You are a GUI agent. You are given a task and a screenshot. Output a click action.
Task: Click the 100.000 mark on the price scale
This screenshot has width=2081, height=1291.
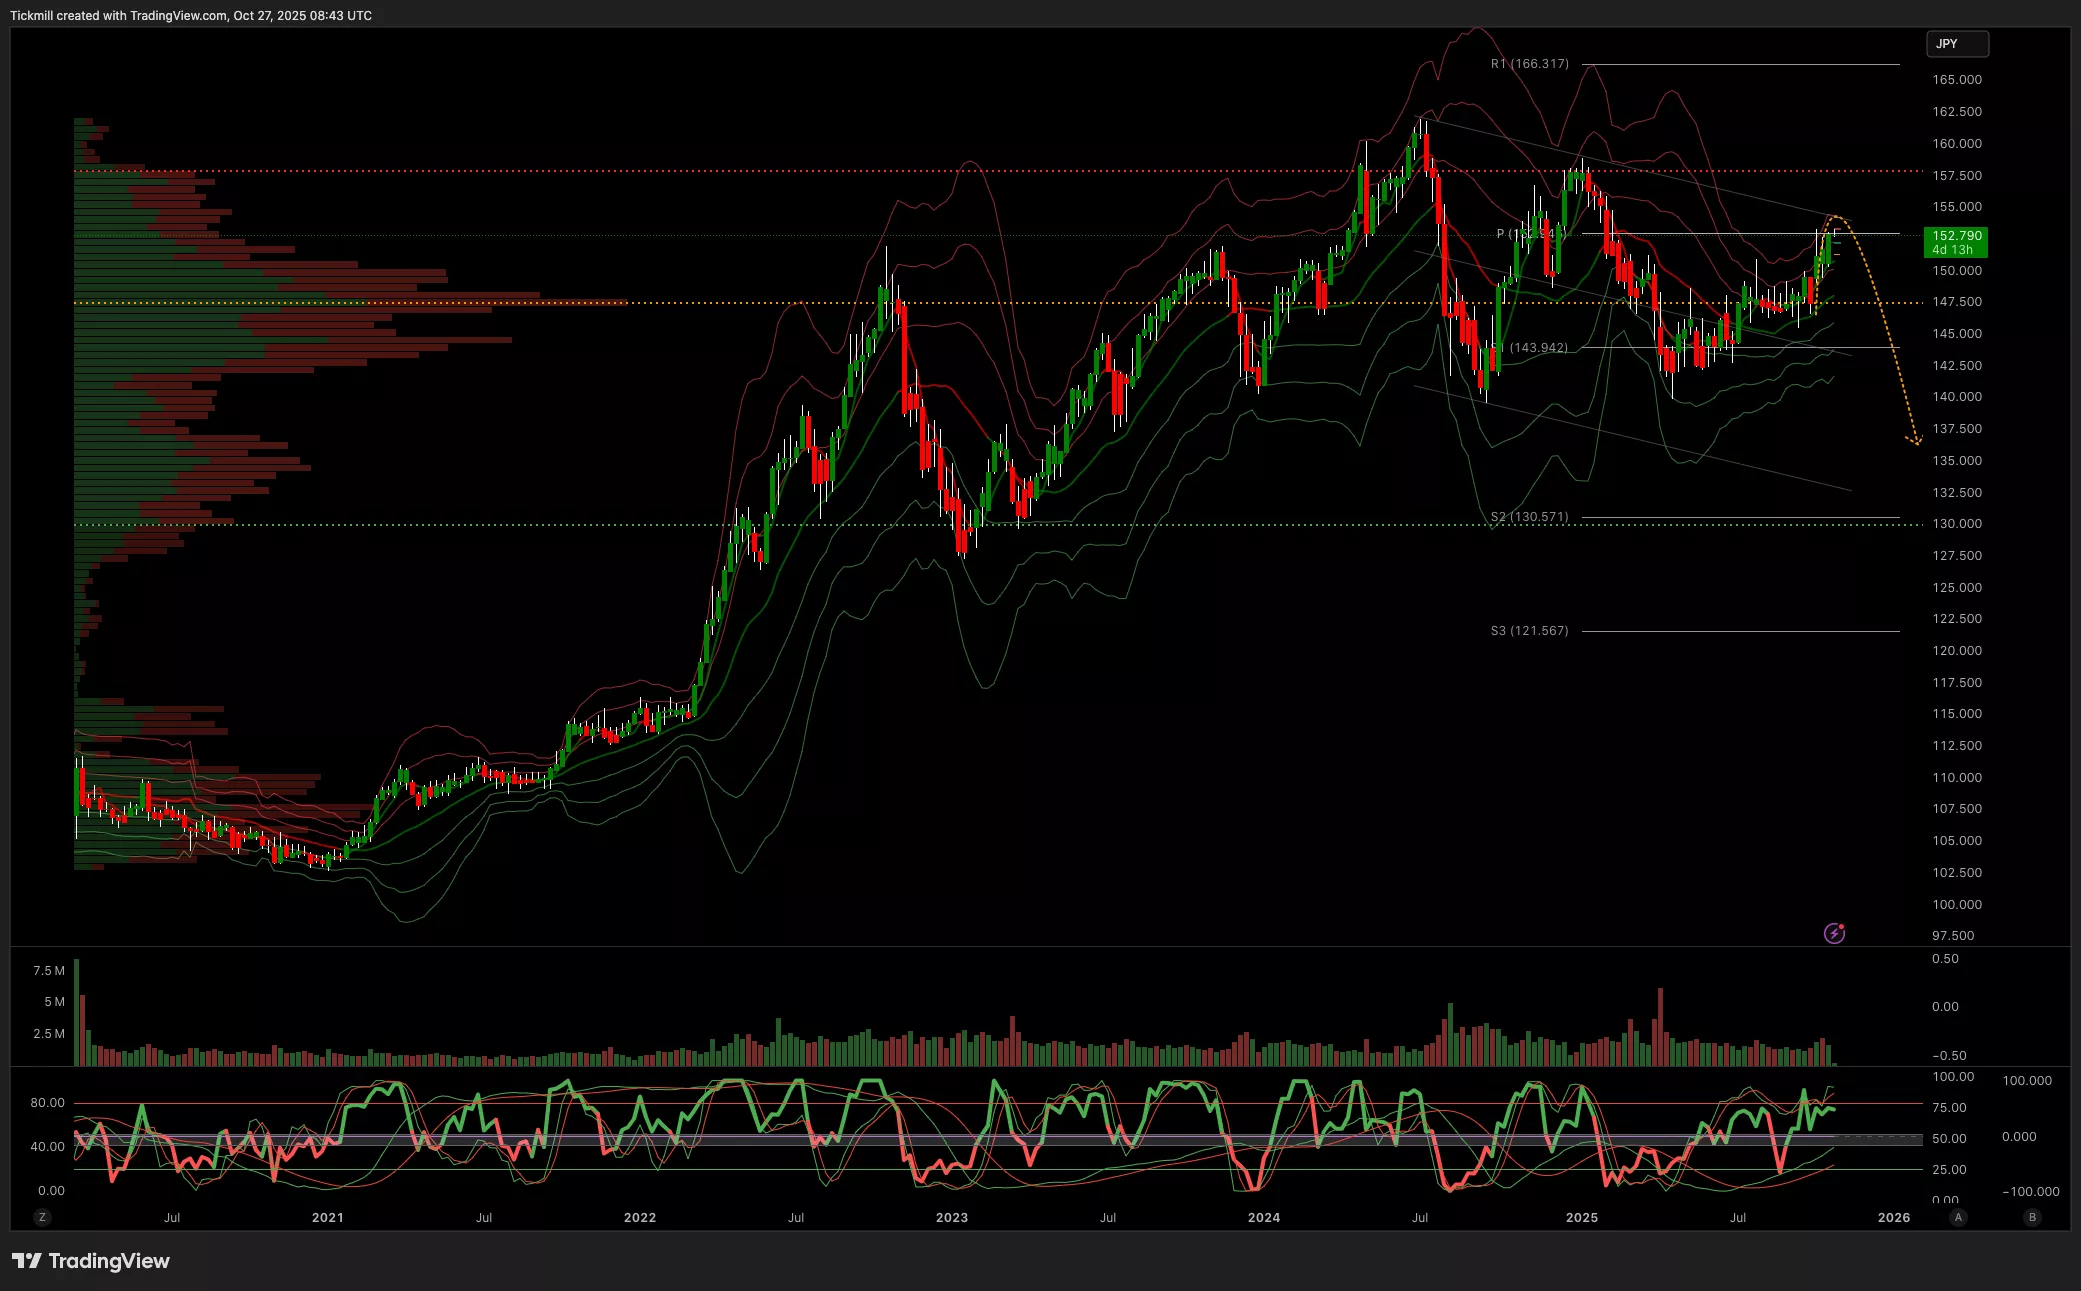(1956, 904)
